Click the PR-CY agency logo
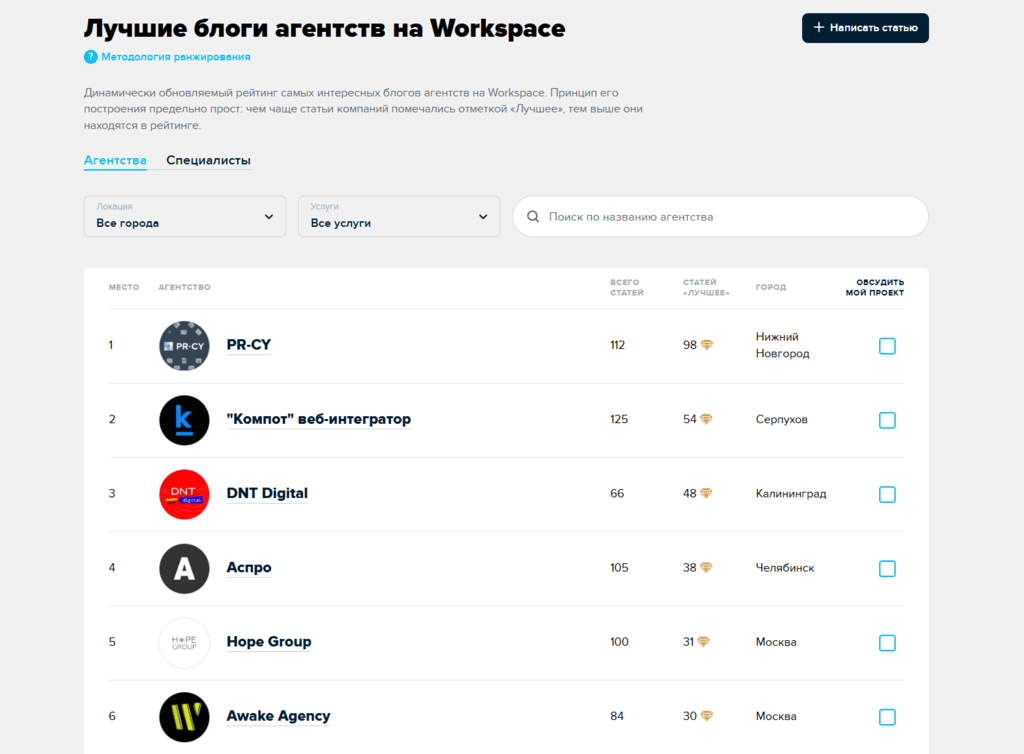 pos(184,346)
